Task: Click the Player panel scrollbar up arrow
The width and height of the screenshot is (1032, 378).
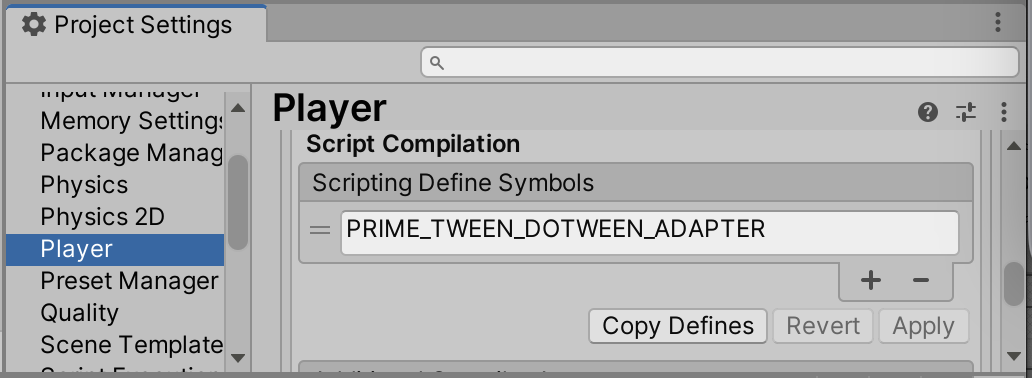Action: [1014, 146]
